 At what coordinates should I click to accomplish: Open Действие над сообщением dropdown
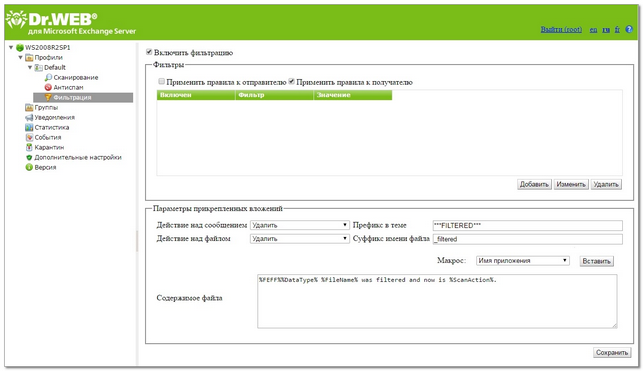click(300, 225)
